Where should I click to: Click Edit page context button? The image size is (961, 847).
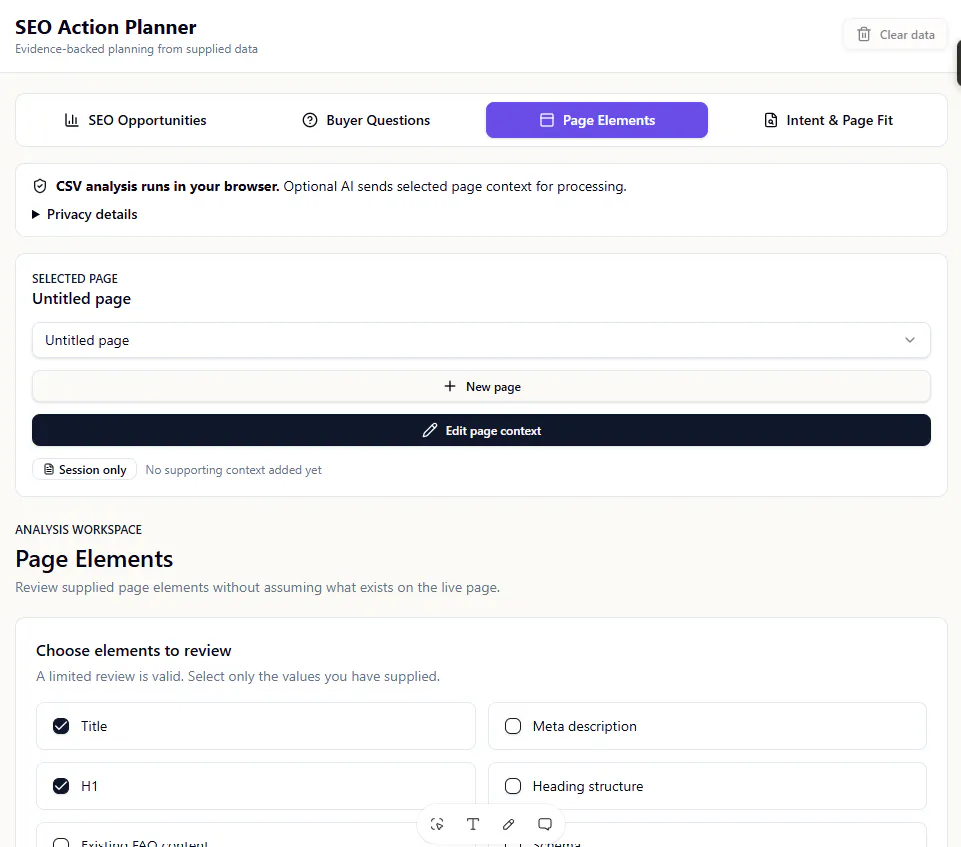coord(481,430)
